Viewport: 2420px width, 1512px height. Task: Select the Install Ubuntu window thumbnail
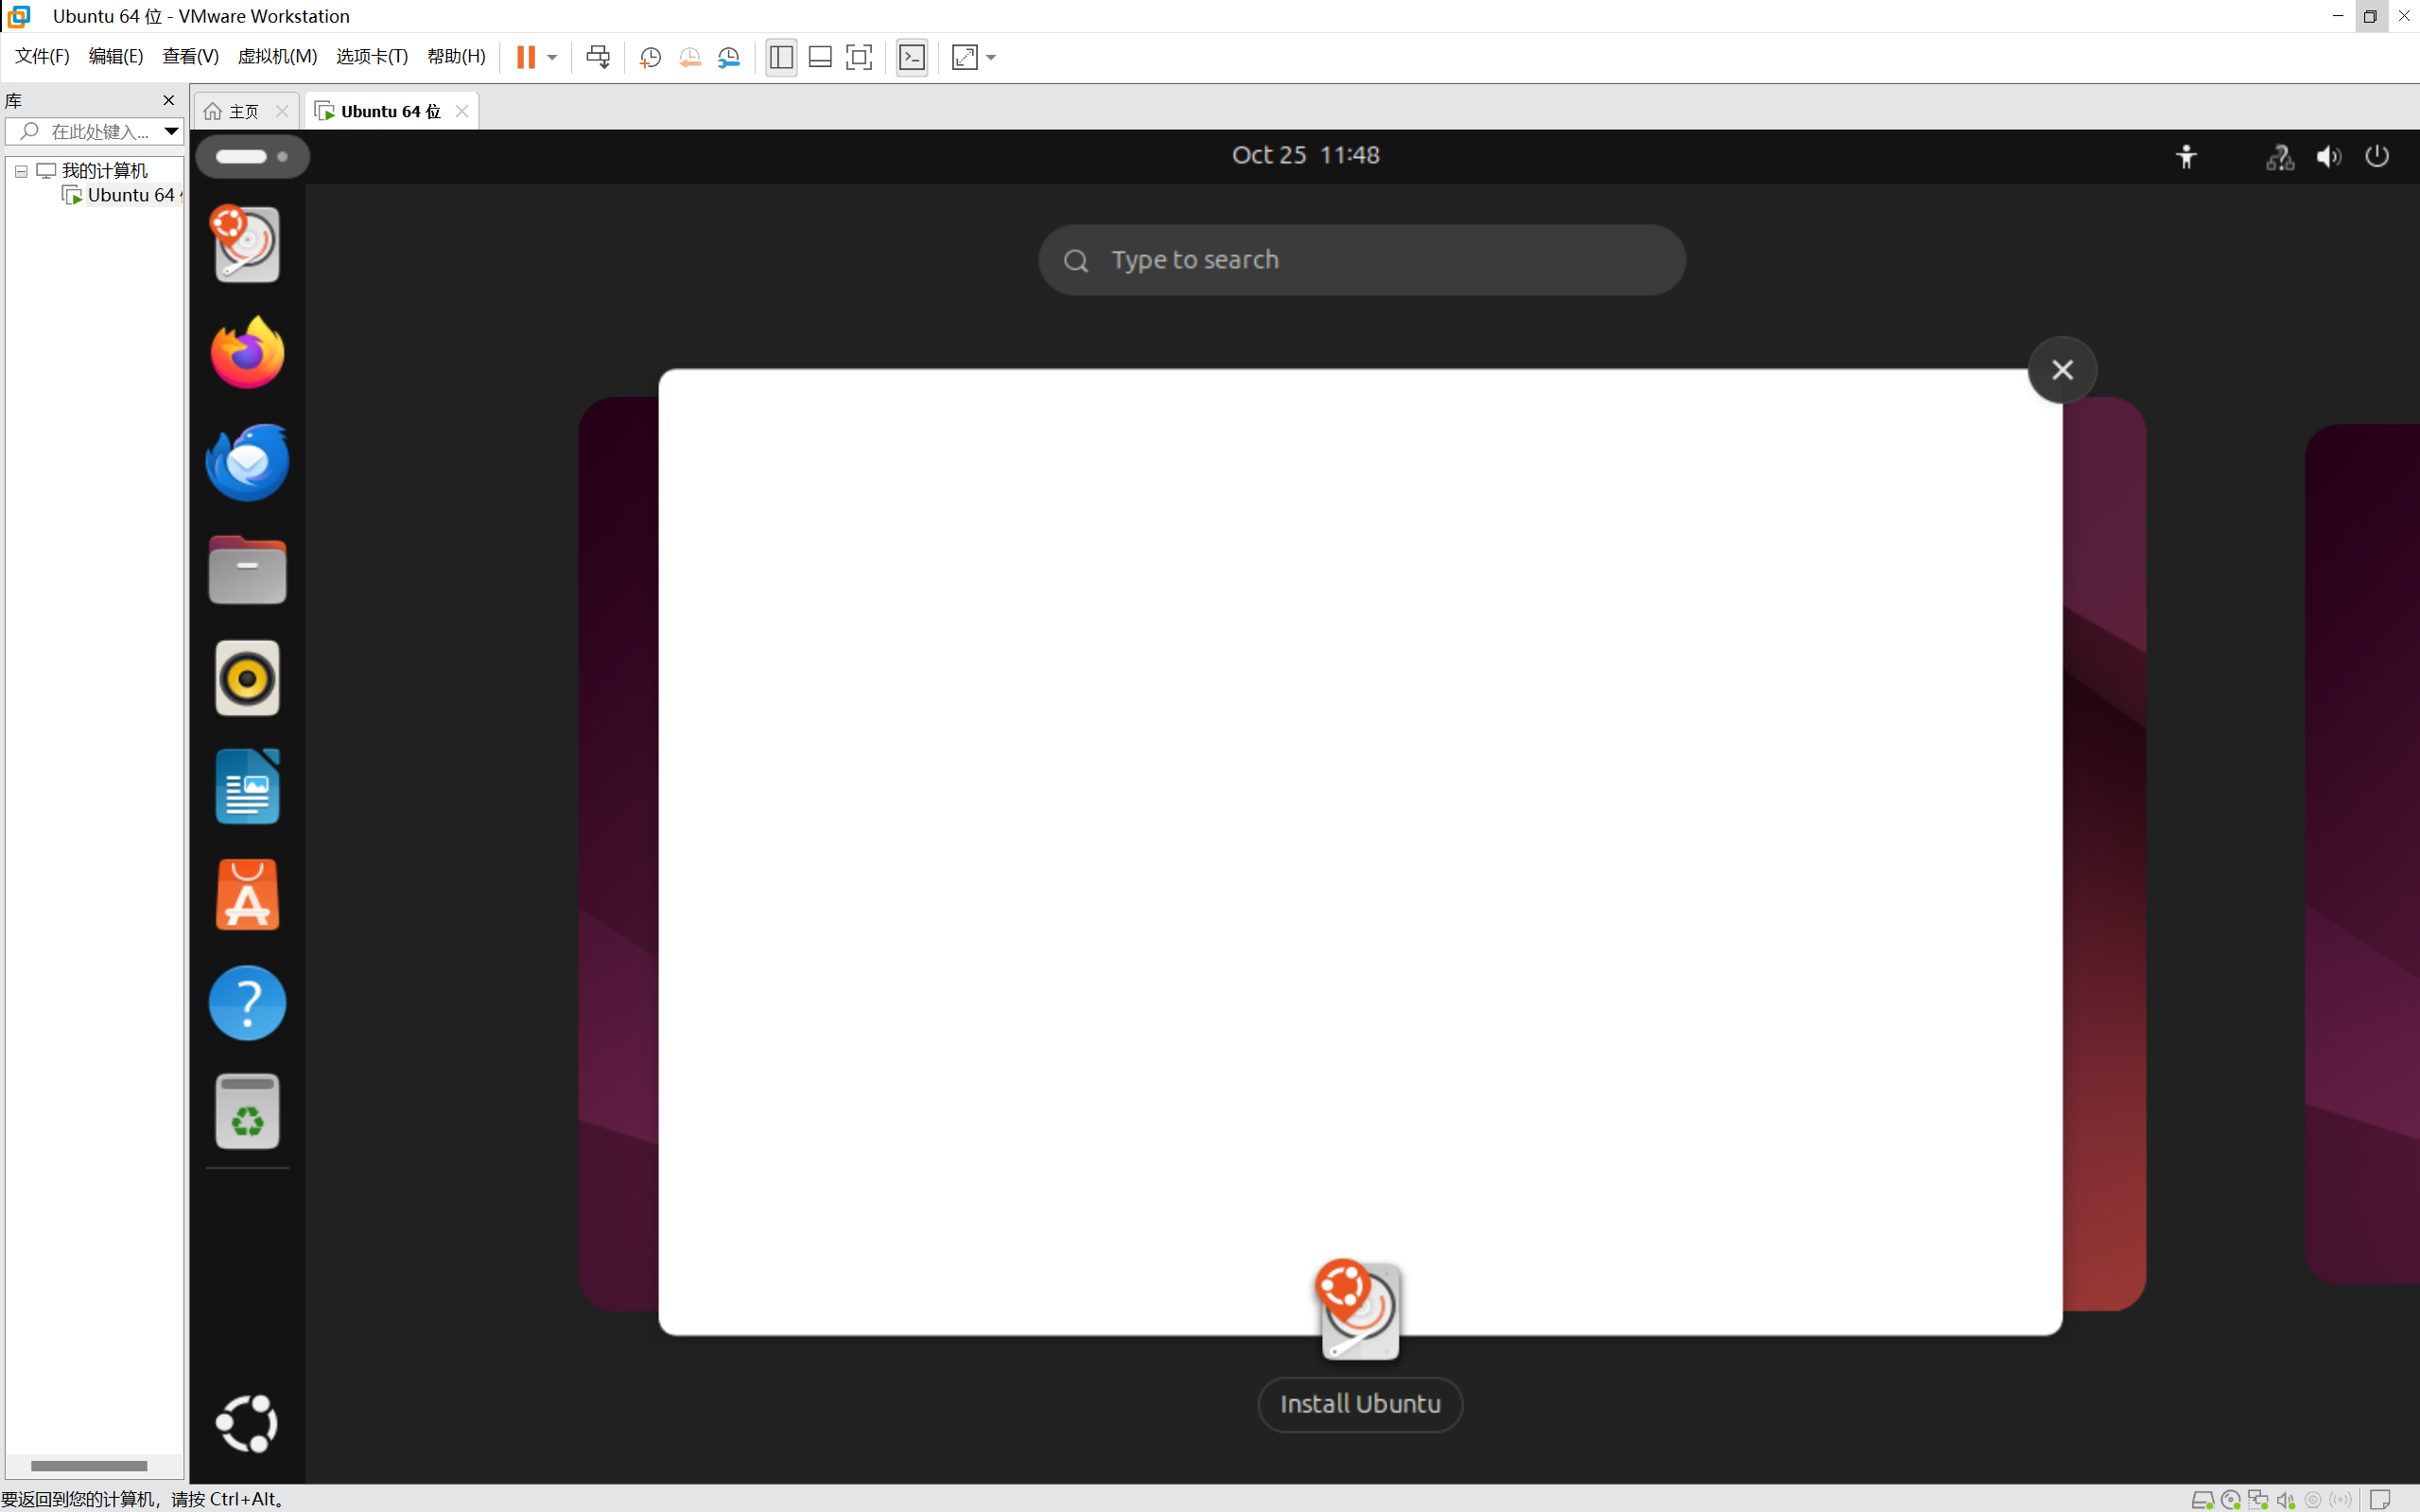pos(1360,852)
